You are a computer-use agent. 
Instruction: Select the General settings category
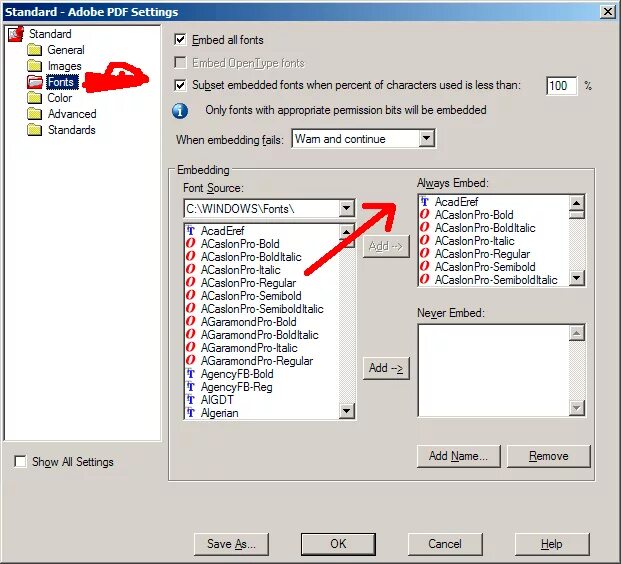point(66,50)
